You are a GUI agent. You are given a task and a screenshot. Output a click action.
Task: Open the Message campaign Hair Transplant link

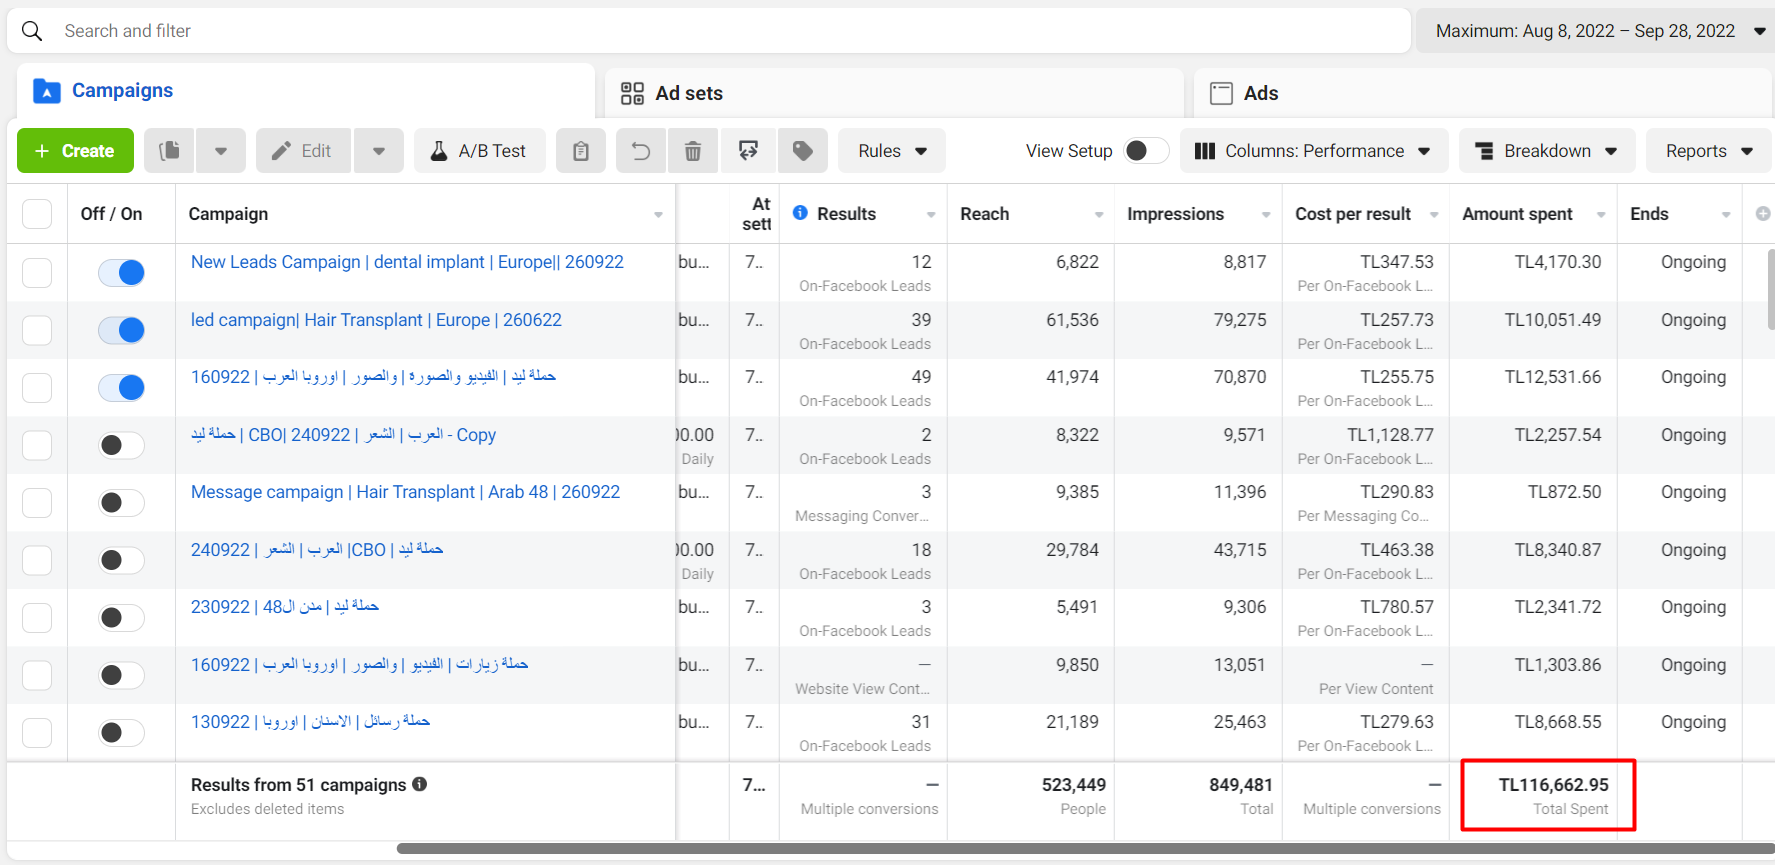pyautogui.click(x=405, y=492)
